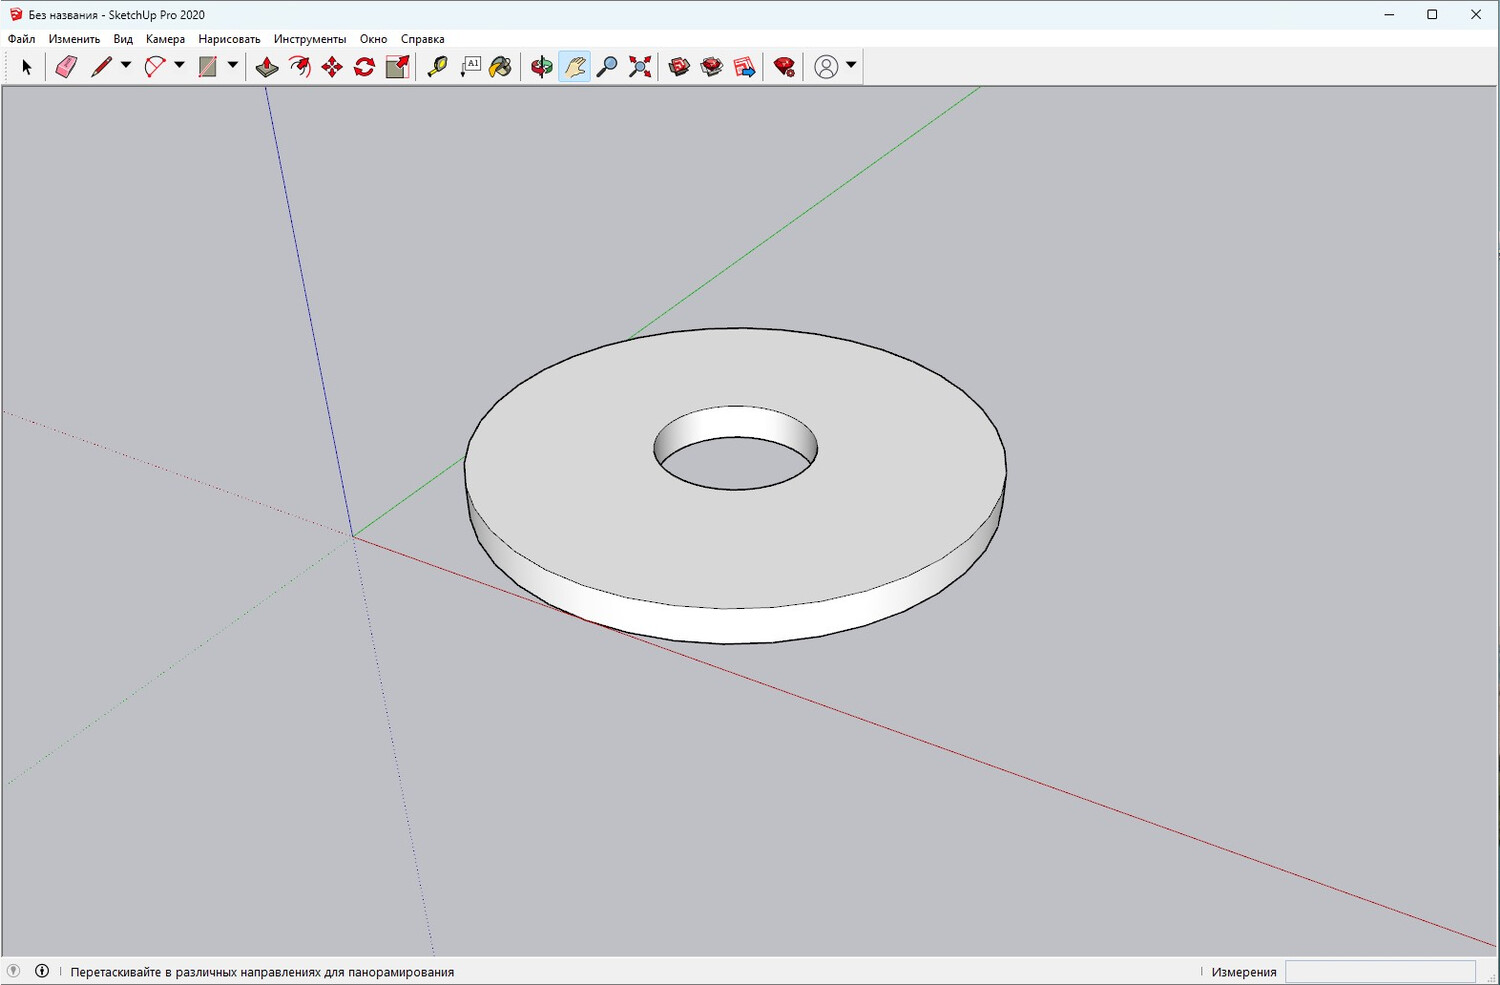Expand the arc tools dropdown arrow

coord(179,66)
